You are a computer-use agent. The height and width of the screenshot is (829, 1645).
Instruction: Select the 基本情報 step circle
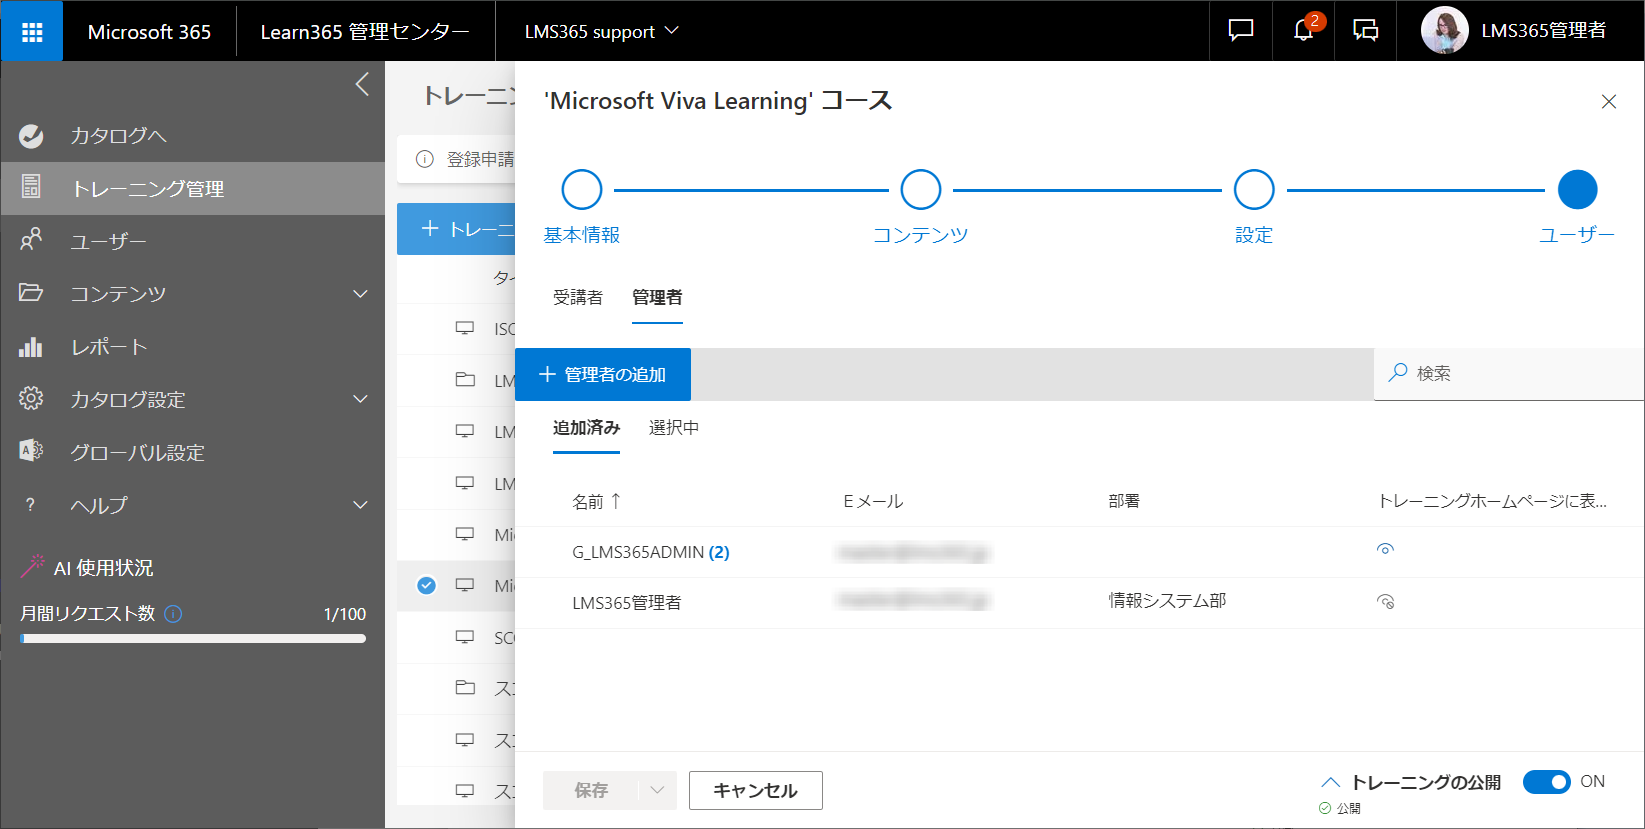coord(582,189)
